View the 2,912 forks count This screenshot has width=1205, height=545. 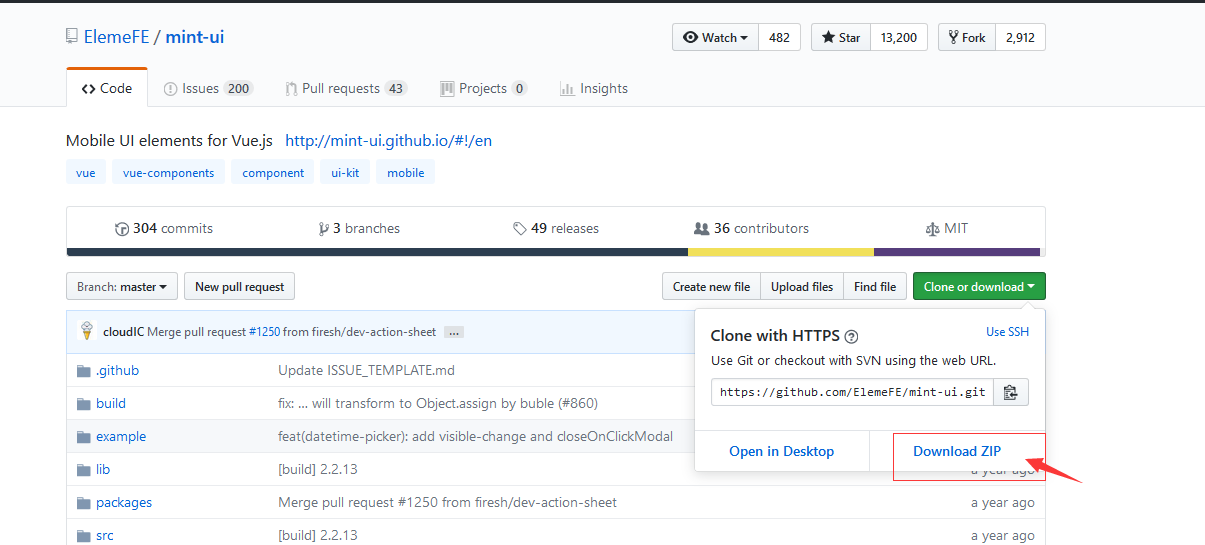(x=1020, y=37)
